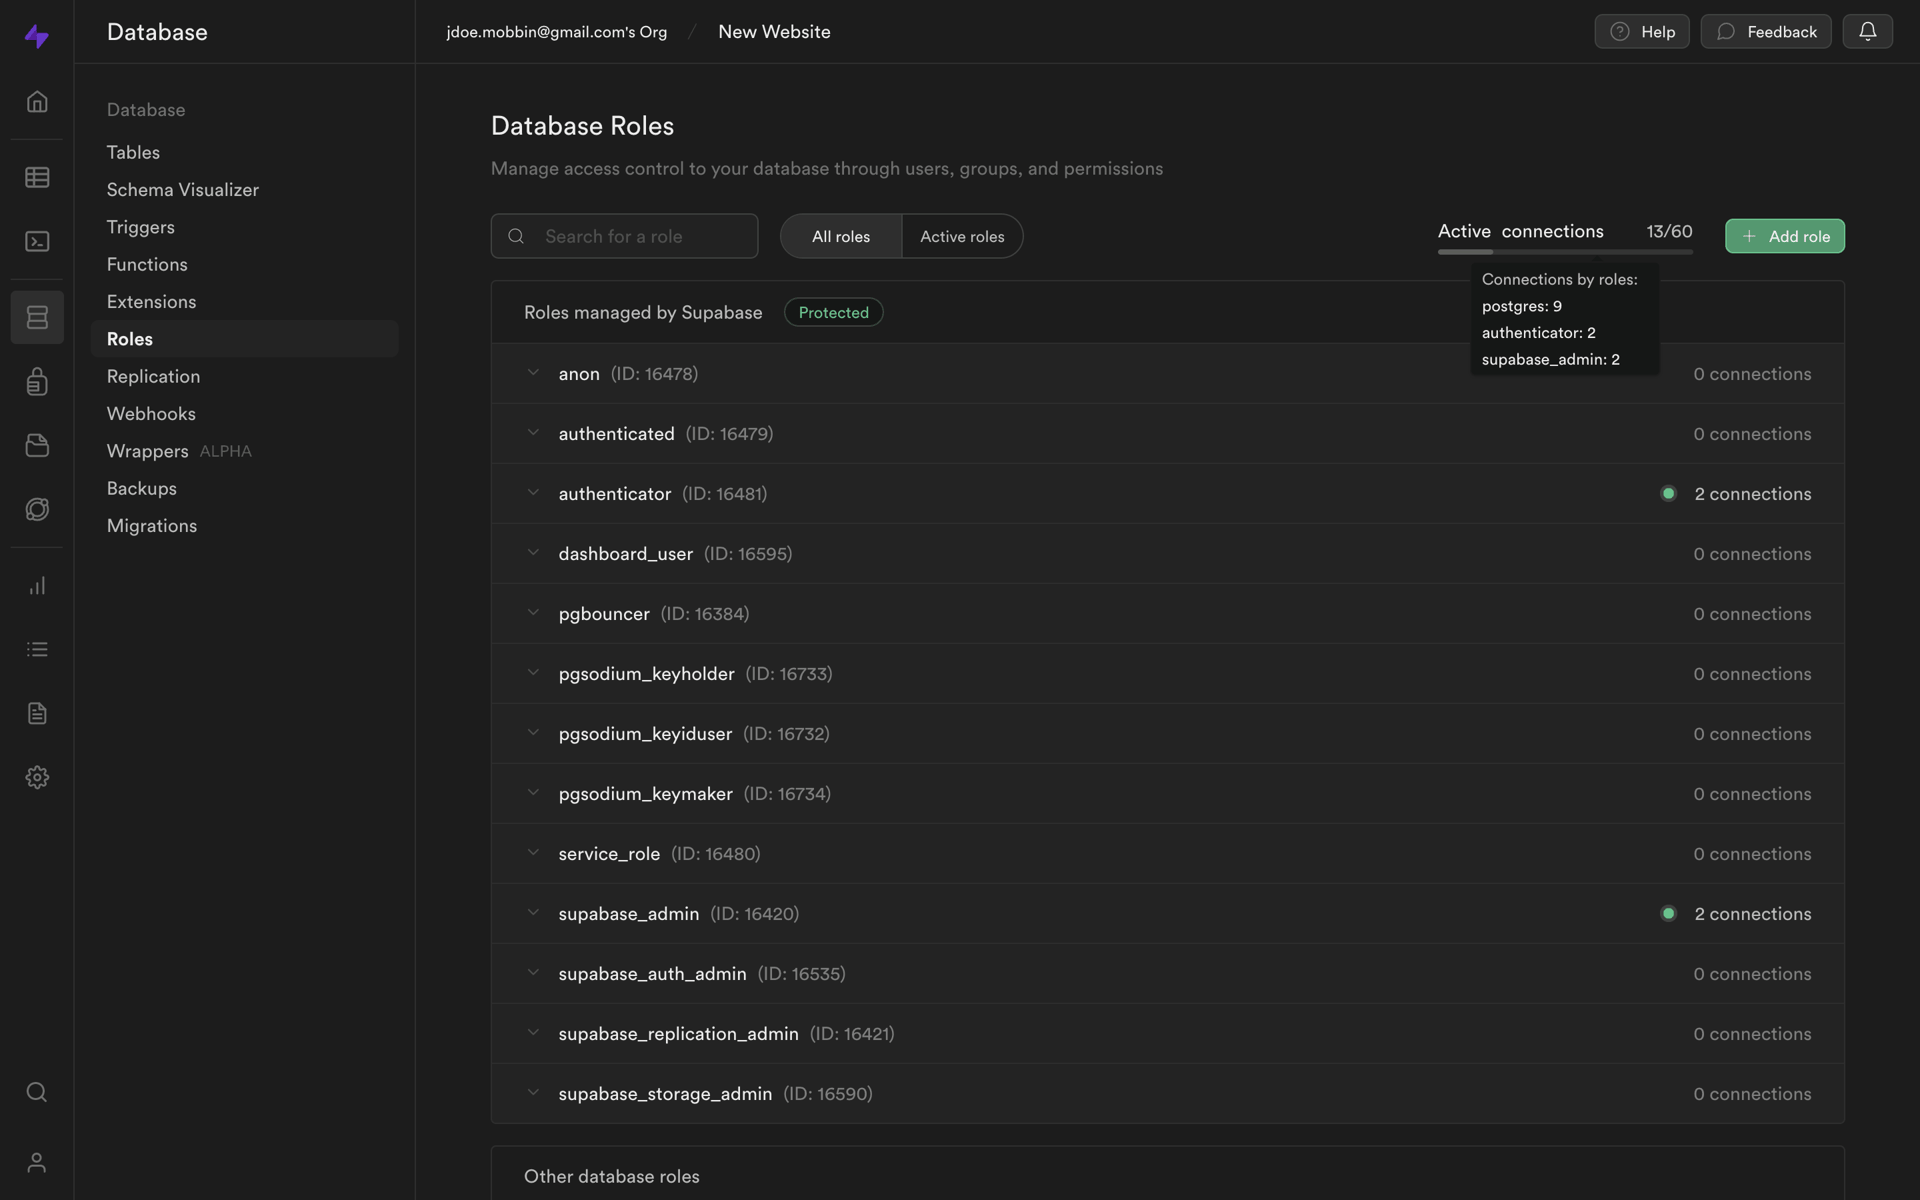Open the API Docs document icon
This screenshot has width=1920, height=1200.
(x=37, y=713)
